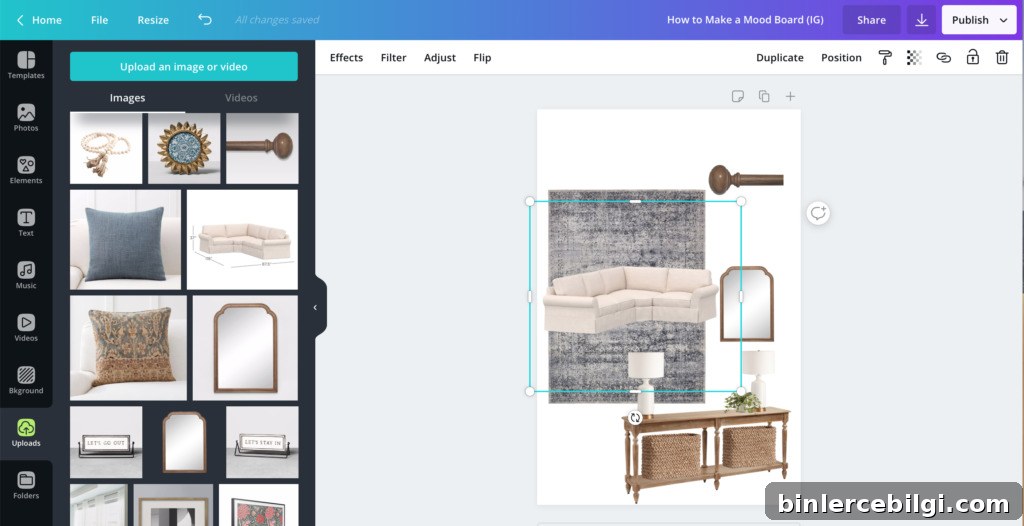Open the transparency checkerboard icon
Viewport: 1024px width, 526px height.
click(914, 58)
